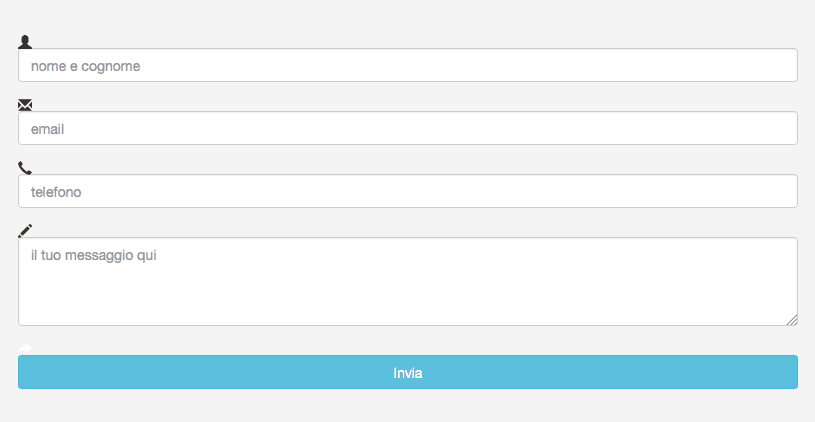Viewport: 815px width, 422px height.
Task: Click the person icon above name field
Action: pyautogui.click(x=25, y=41)
